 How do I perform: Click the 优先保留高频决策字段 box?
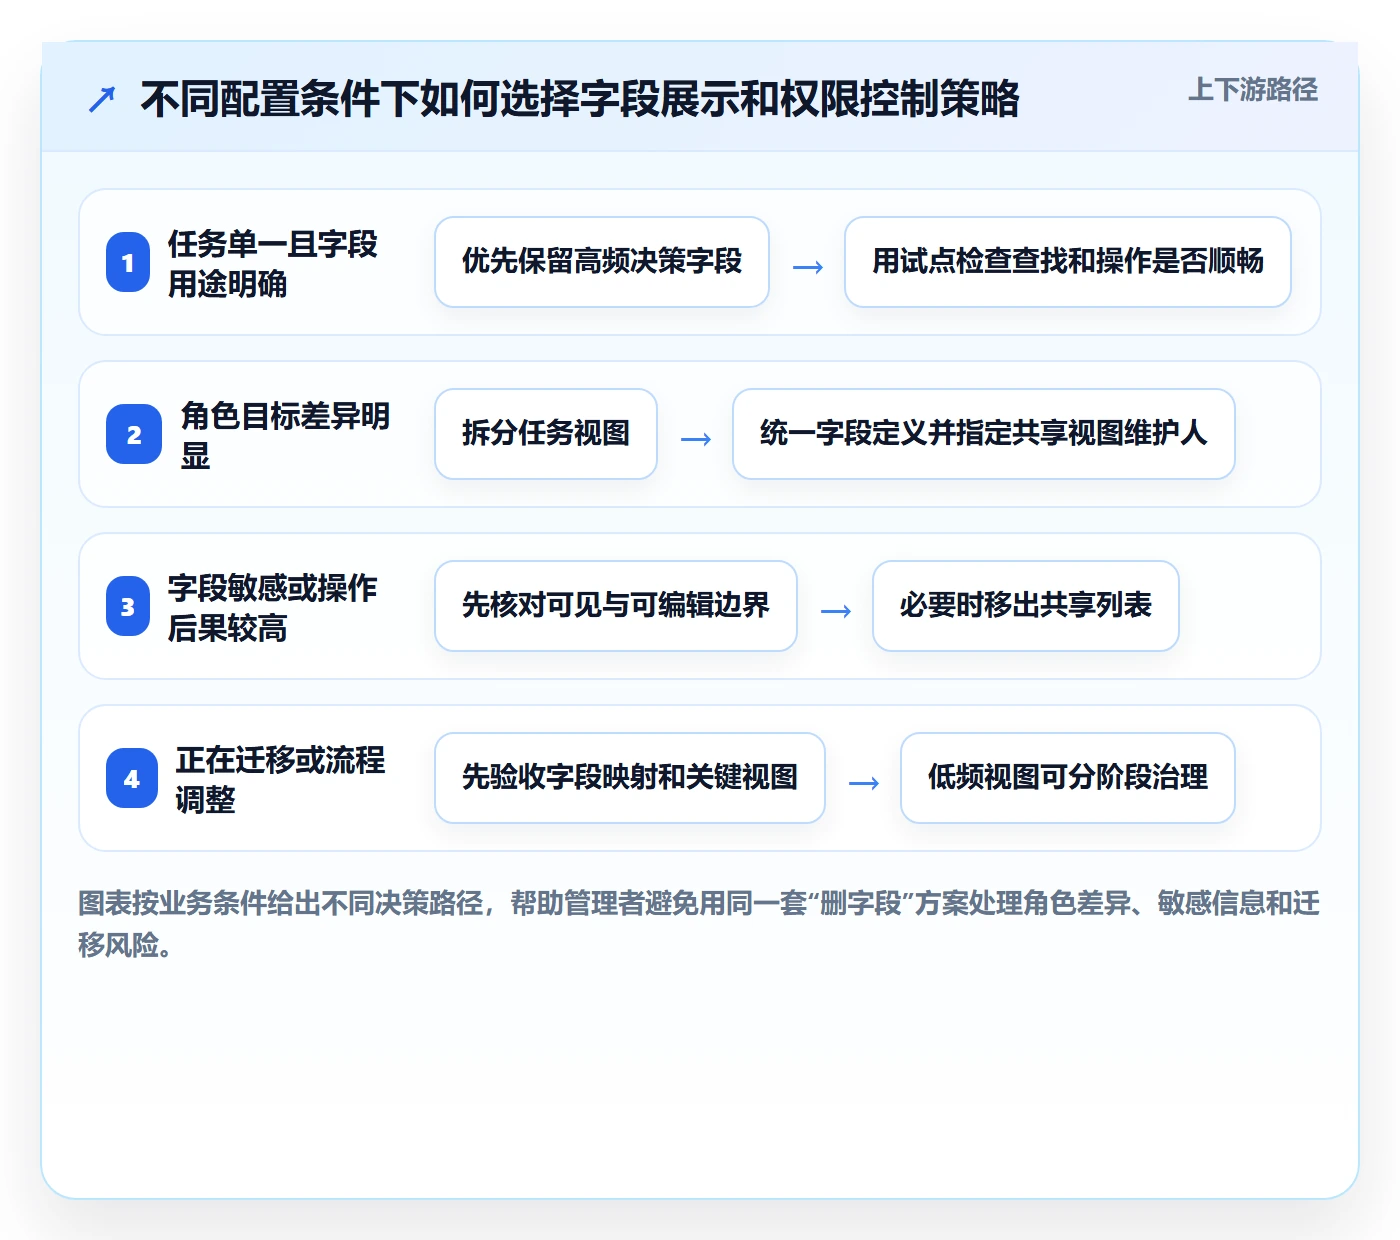pos(602,262)
